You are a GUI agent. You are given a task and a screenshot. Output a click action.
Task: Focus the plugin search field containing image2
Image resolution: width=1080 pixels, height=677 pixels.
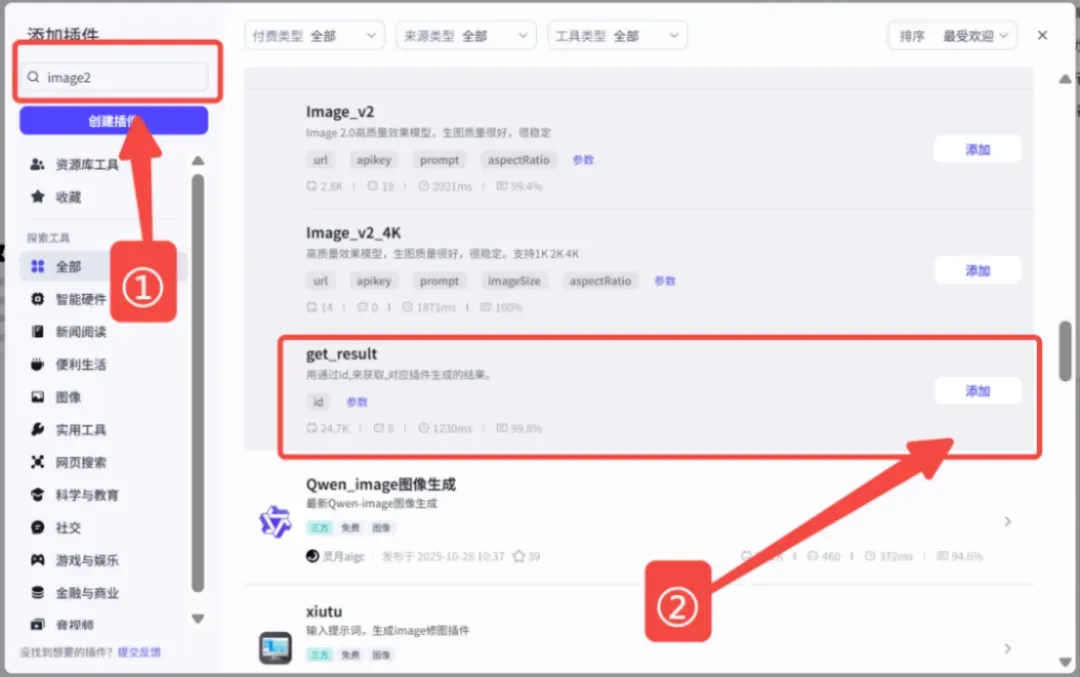click(114, 77)
